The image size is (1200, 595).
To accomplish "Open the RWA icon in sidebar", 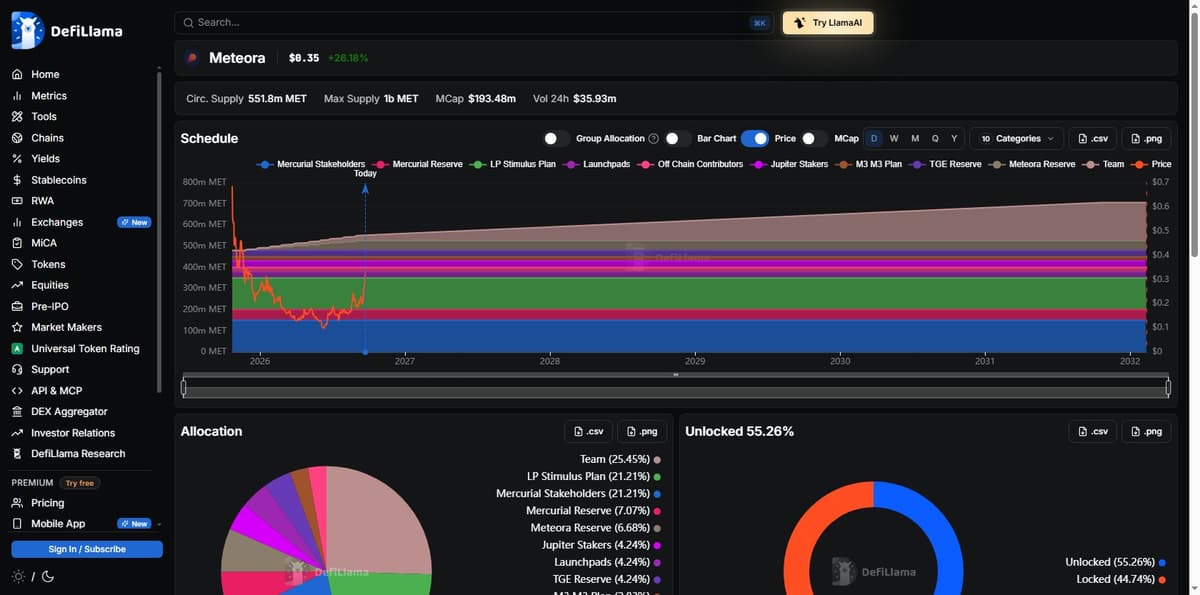I will coord(17,201).
